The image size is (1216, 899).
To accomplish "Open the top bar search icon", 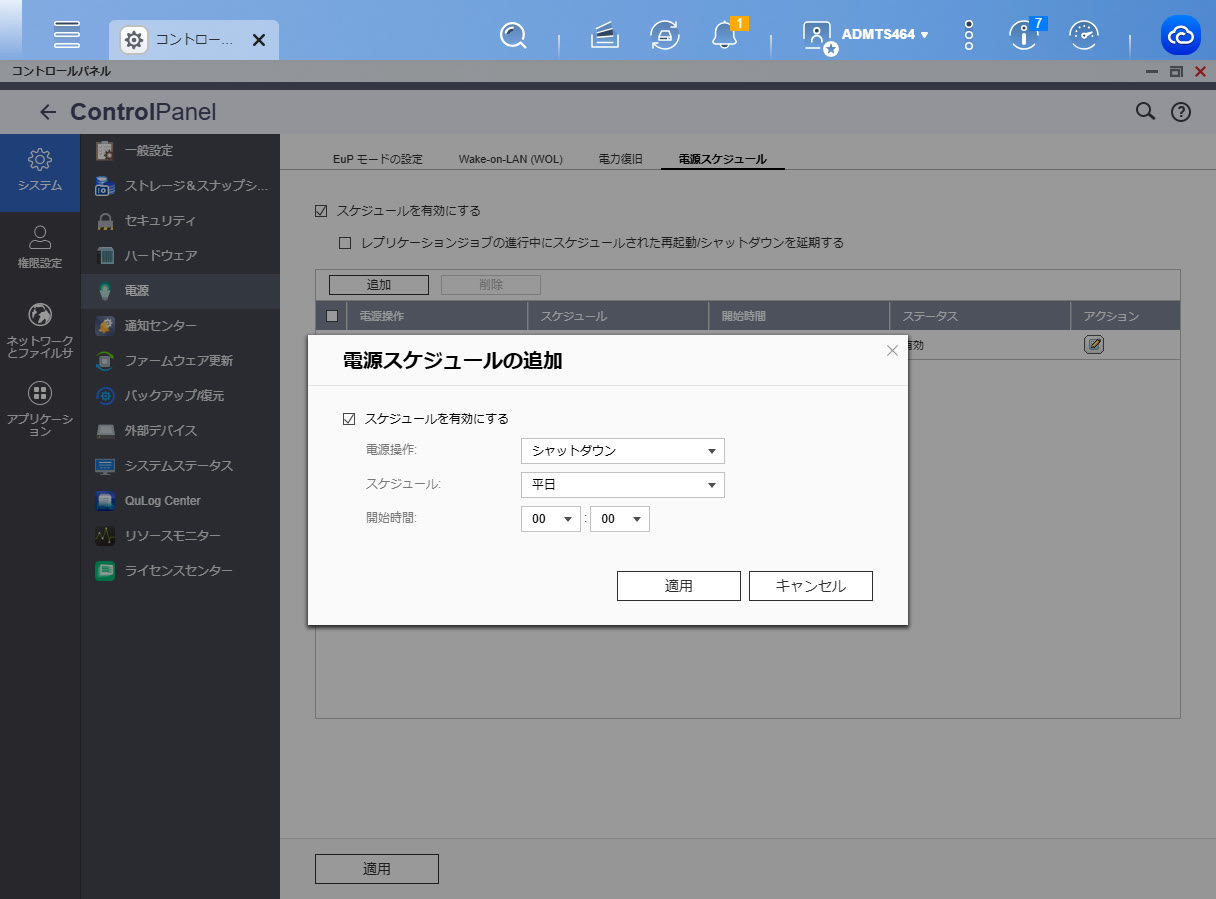I will tap(513, 35).
